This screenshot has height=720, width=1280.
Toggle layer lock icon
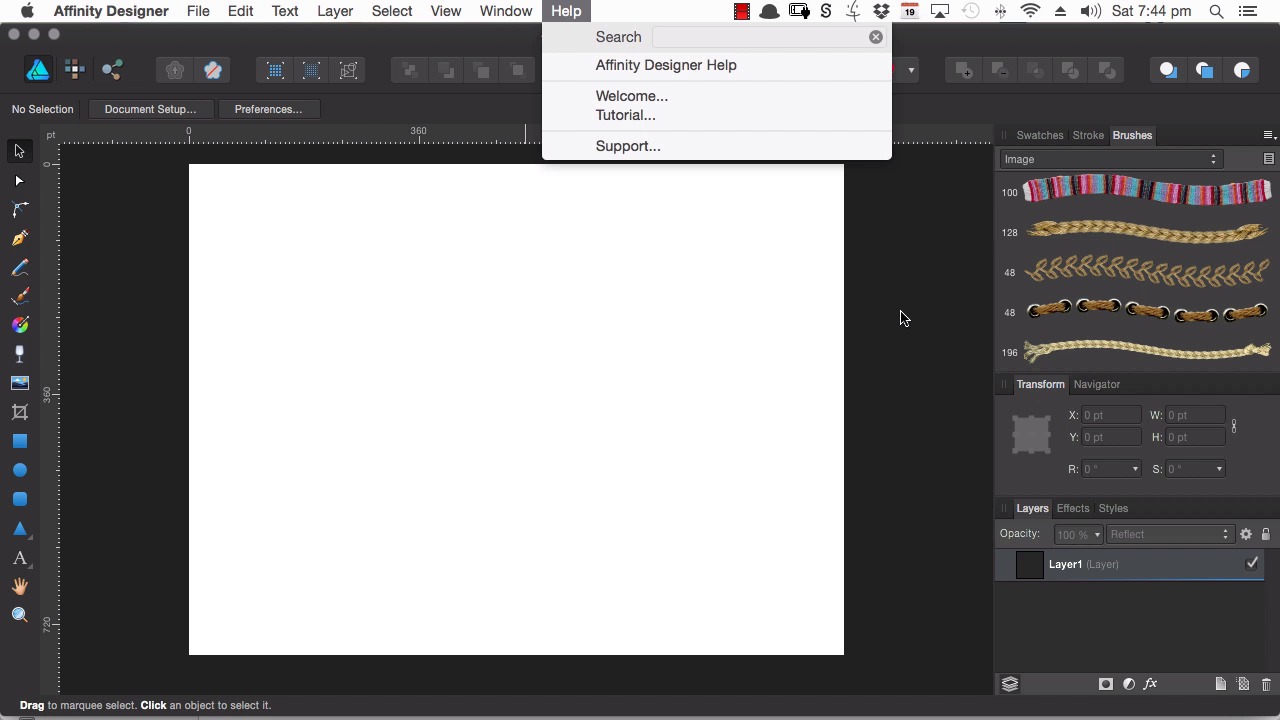[1265, 534]
